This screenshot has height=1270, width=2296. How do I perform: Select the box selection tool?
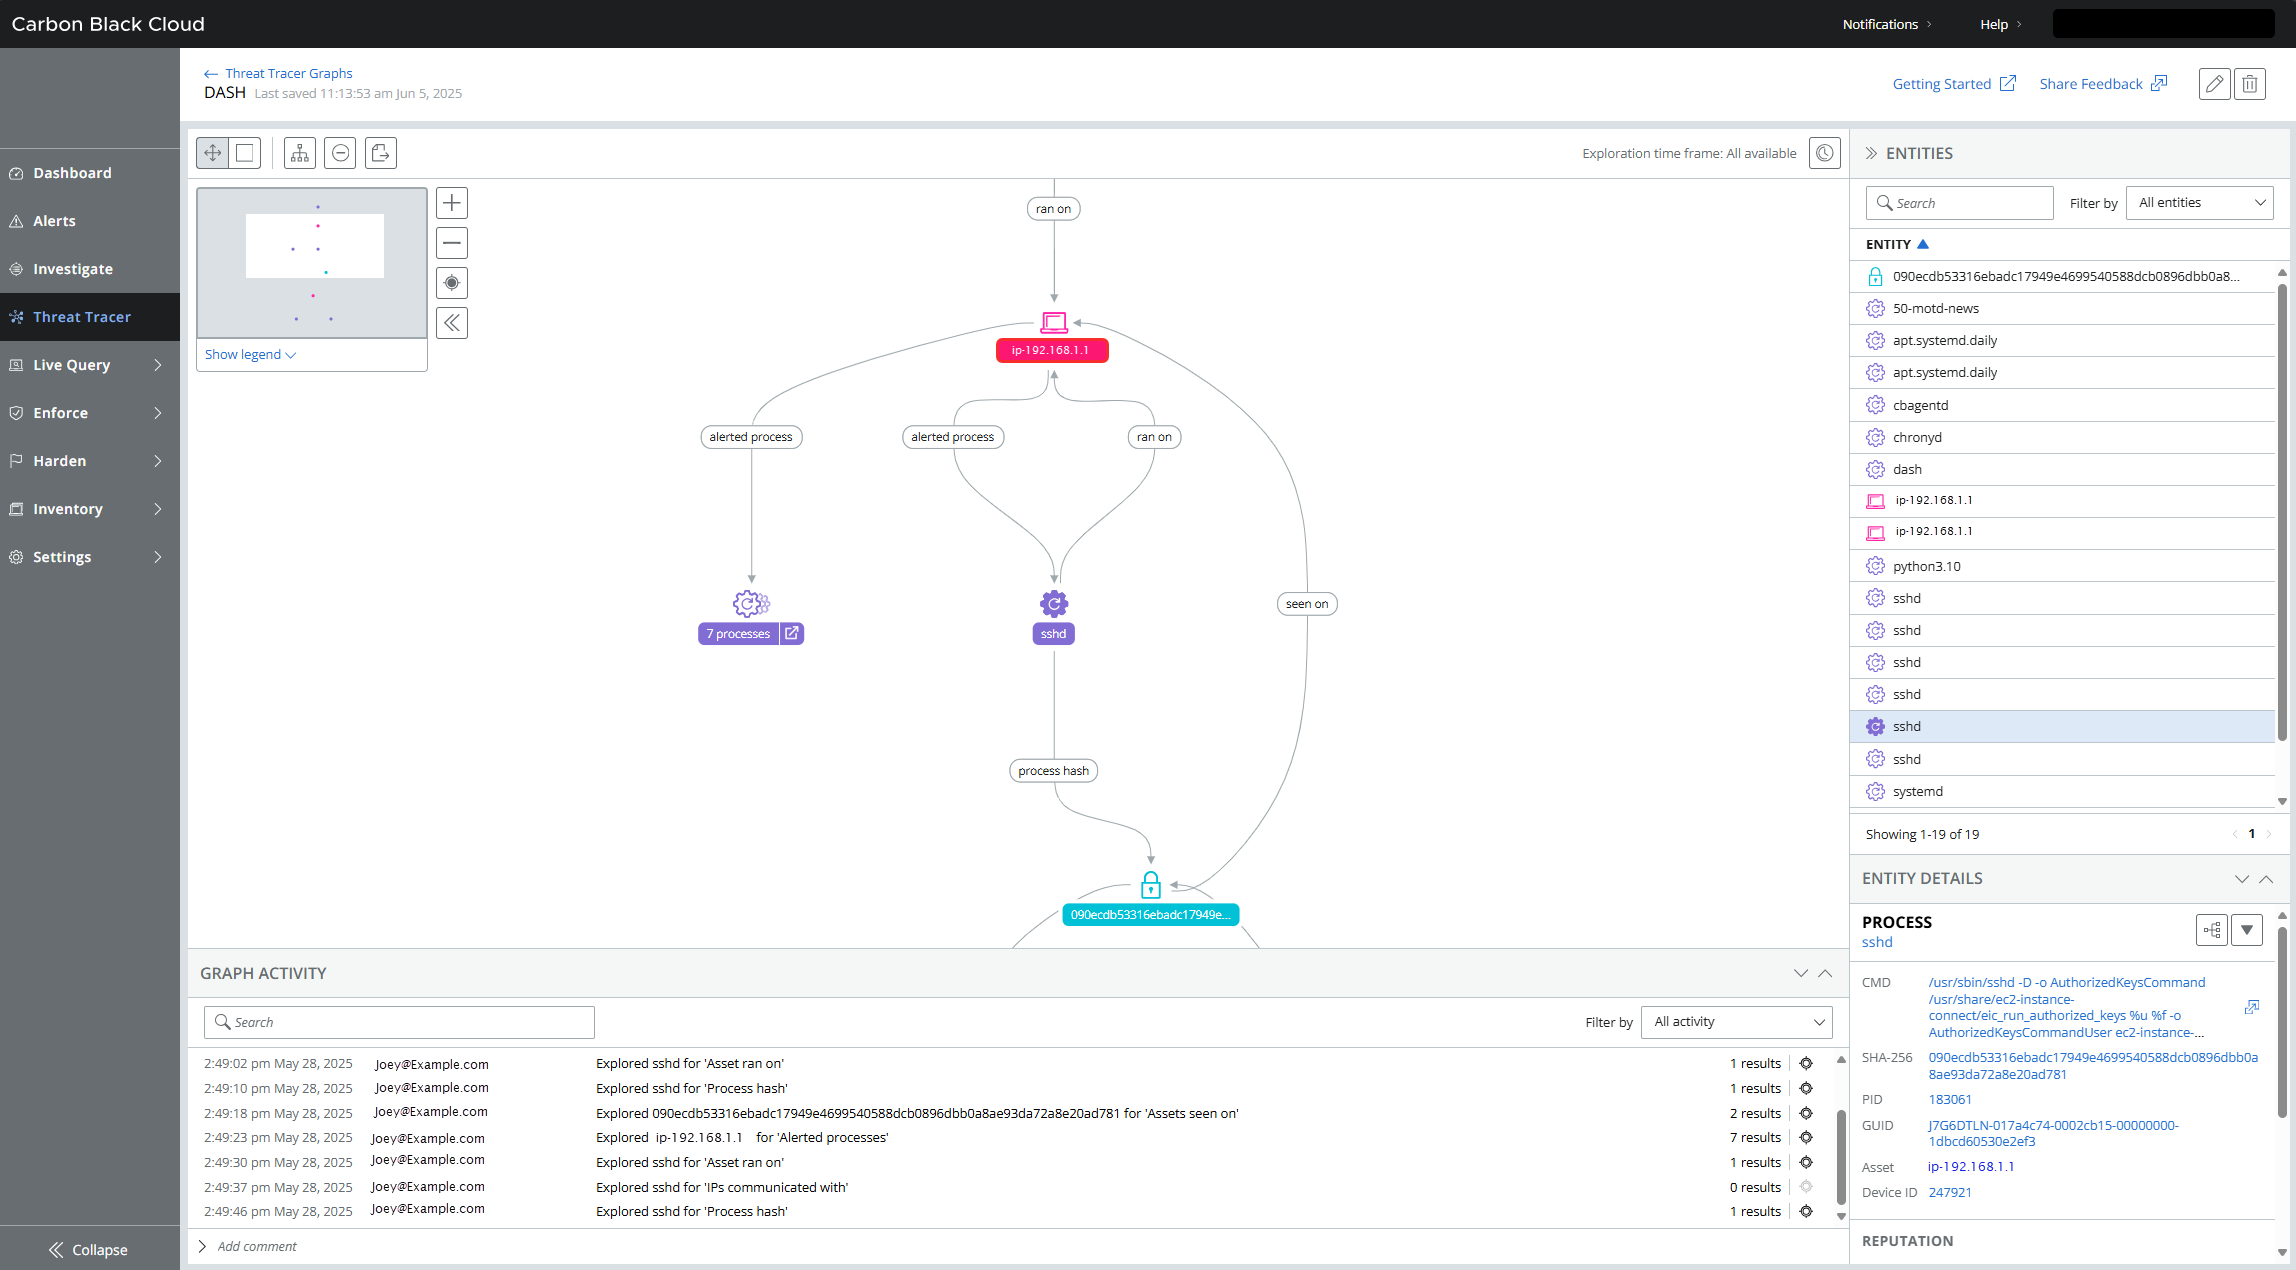coord(245,153)
